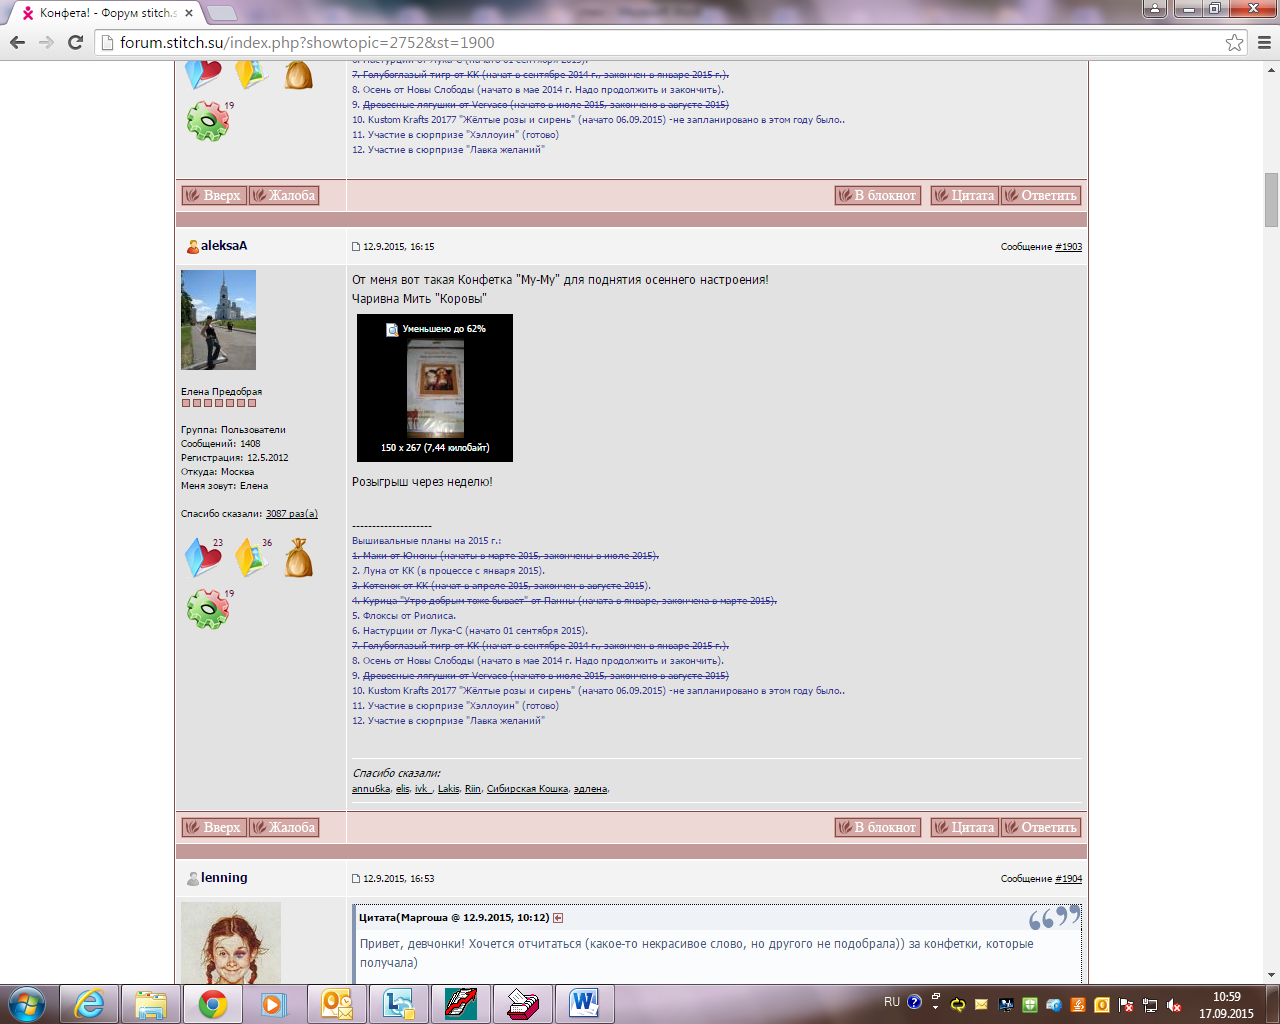Open Microsoft Word from the taskbar
Screen dimensions: 1280x1024
[x=583, y=1003]
